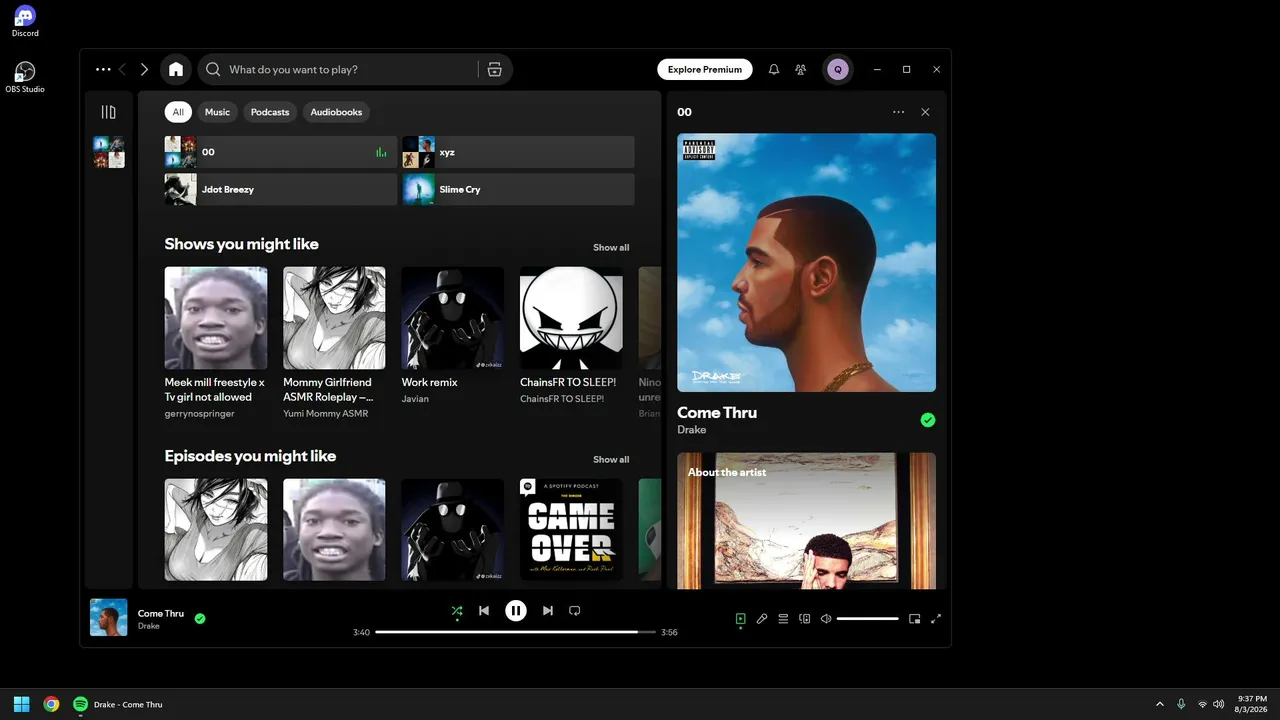Close the Now Playing side panel

(925, 112)
